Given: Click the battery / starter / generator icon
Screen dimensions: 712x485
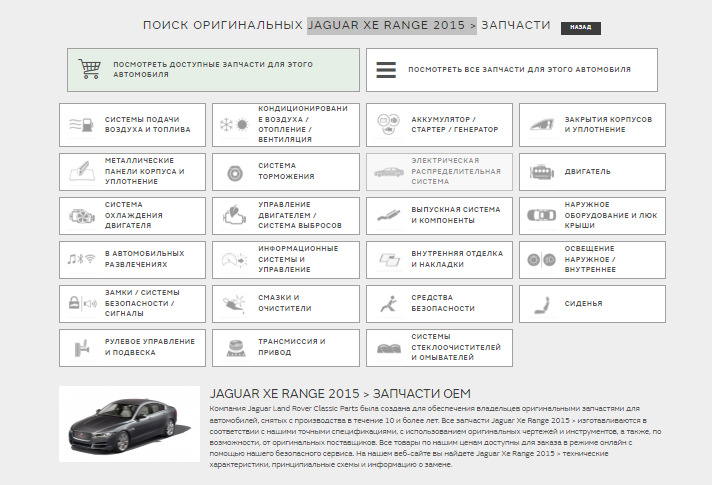Looking at the screenshot, I should (388, 124).
